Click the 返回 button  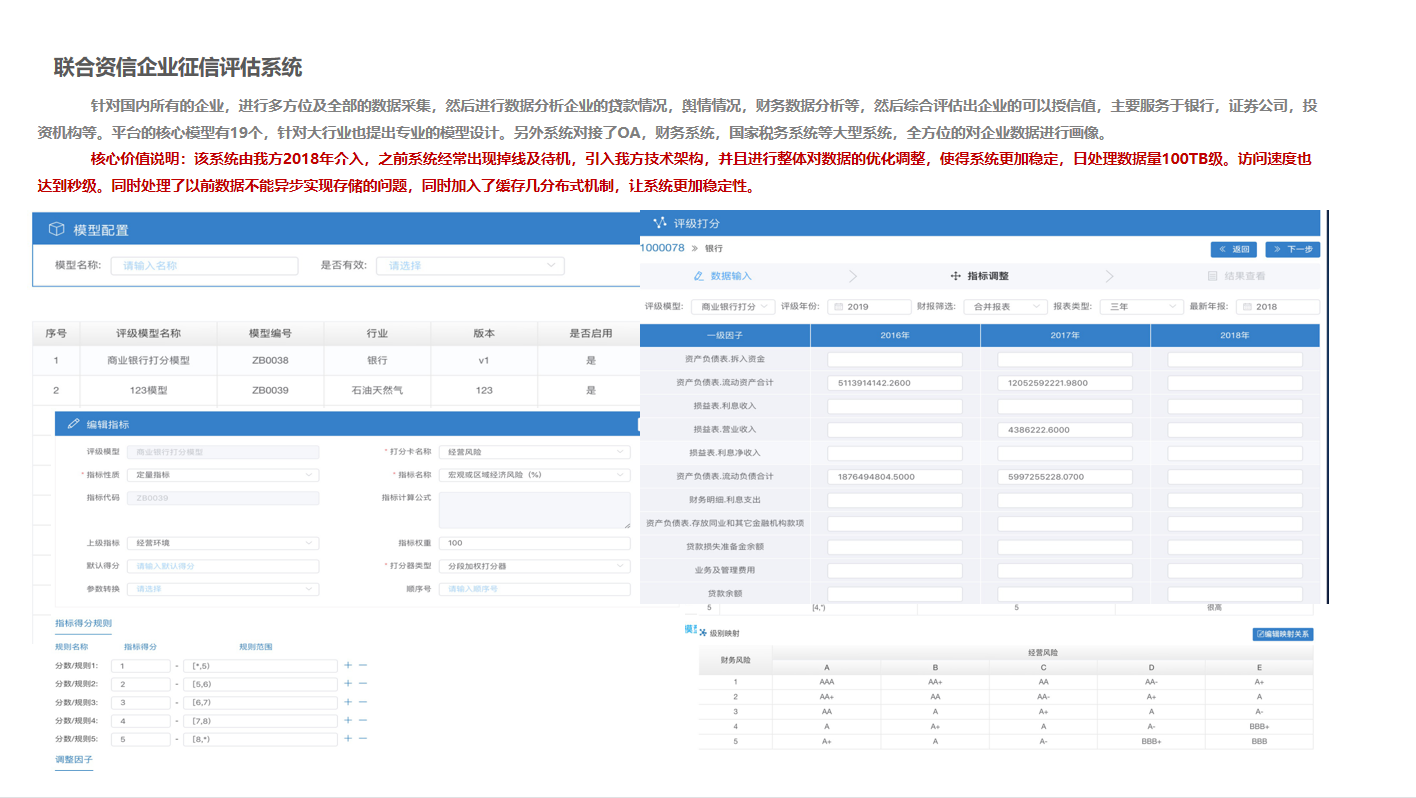pos(1233,249)
